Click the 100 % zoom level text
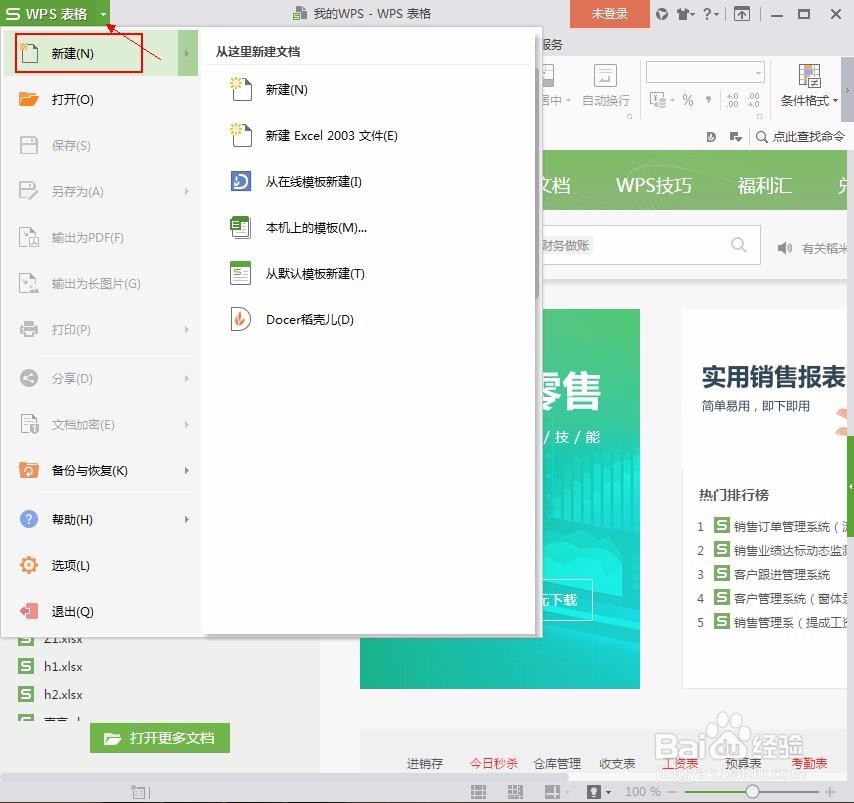The image size is (854, 803). (x=643, y=791)
